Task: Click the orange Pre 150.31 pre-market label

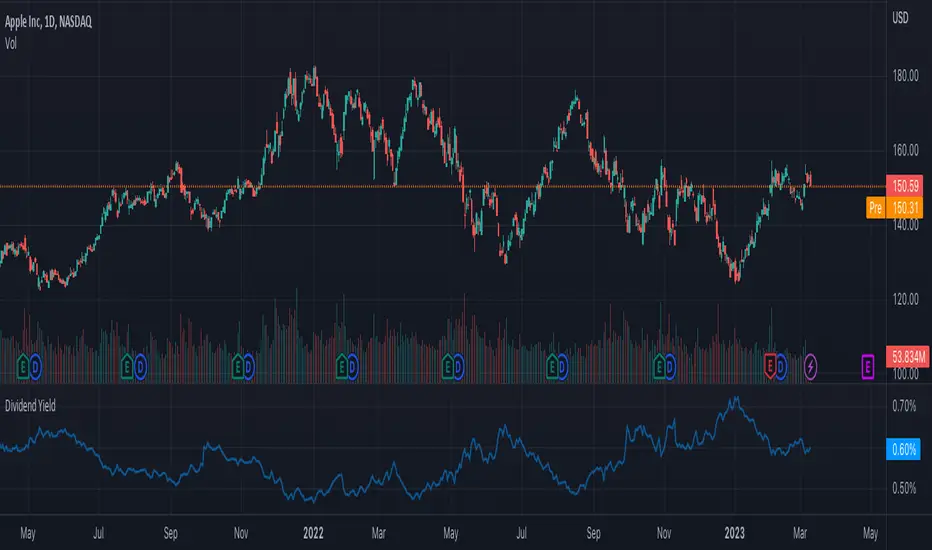Action: [x=895, y=208]
